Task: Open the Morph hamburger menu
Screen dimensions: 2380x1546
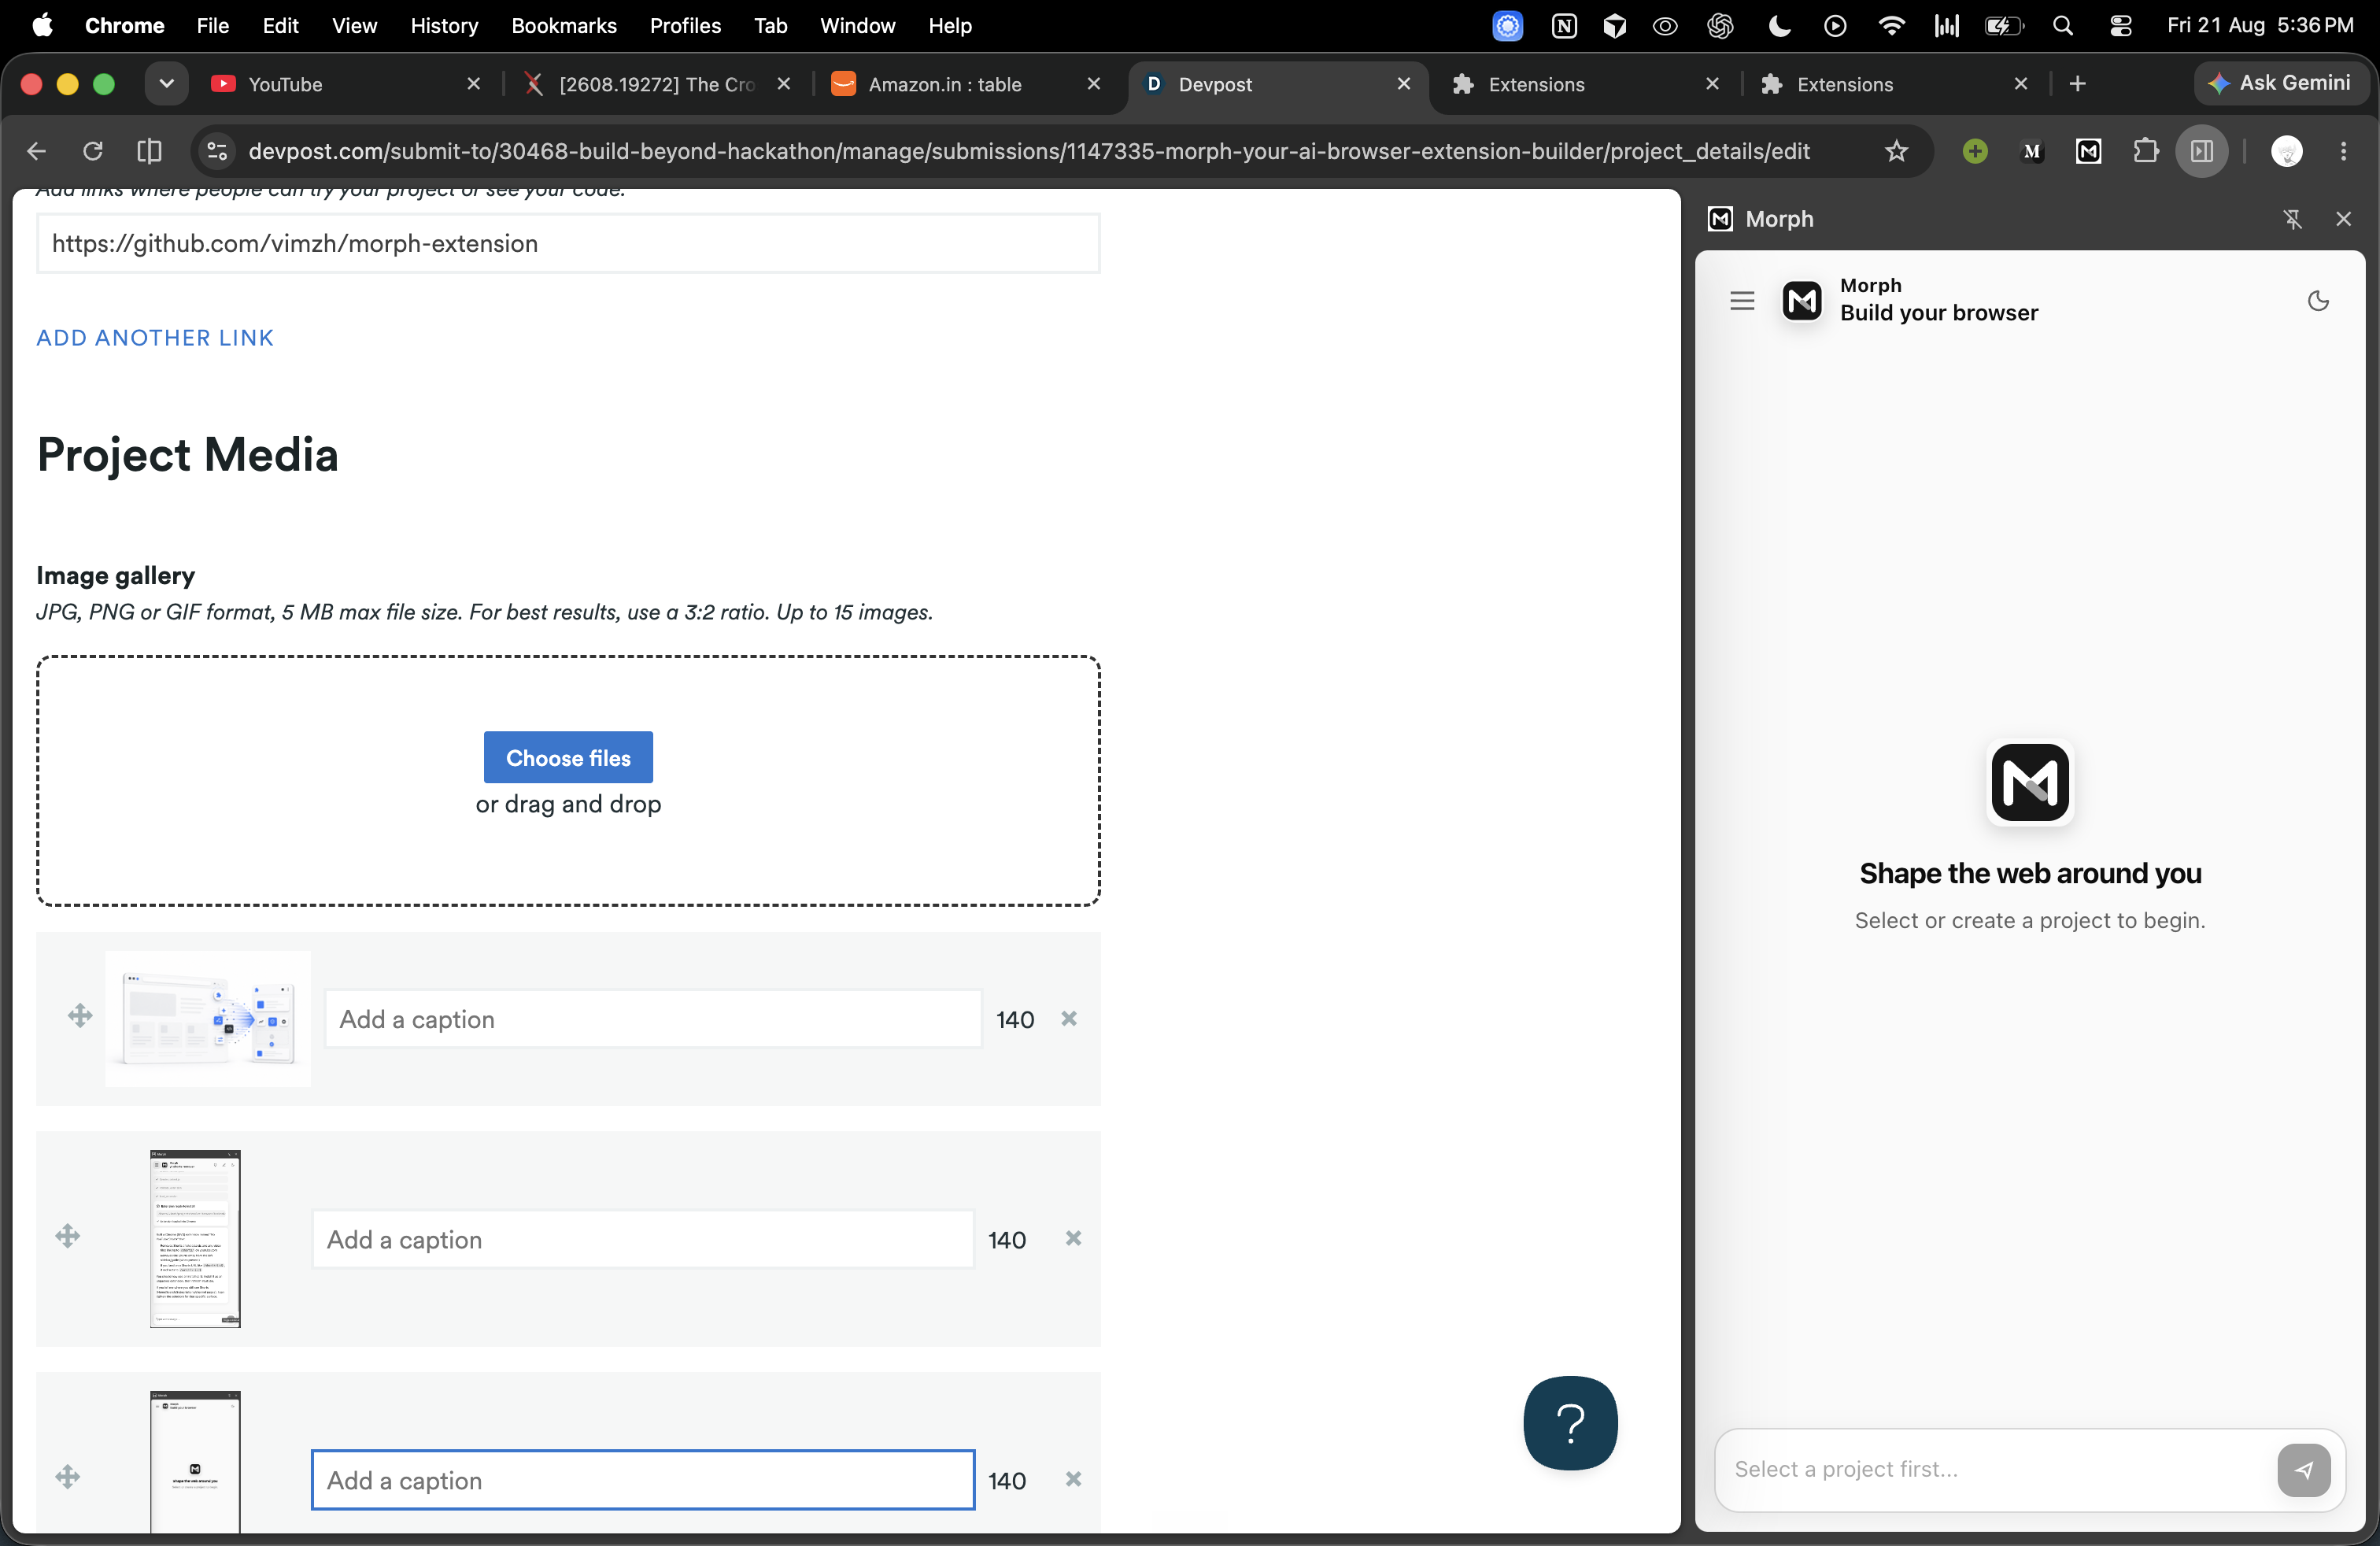Action: point(1742,301)
